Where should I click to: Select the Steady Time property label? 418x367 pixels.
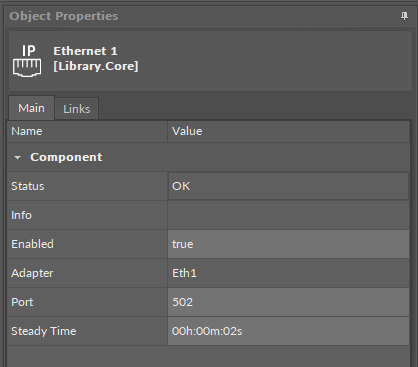(x=44, y=331)
